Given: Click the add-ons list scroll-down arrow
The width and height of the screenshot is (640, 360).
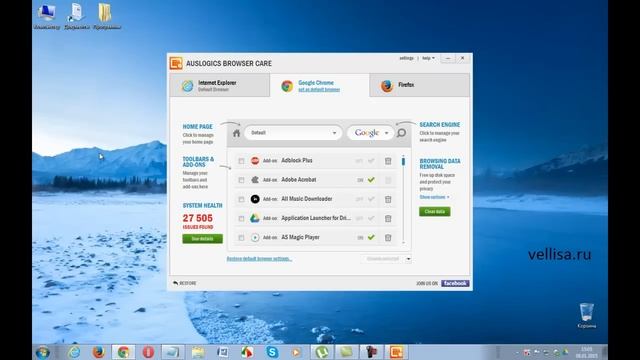Looking at the screenshot, I should pyautogui.click(x=403, y=243).
